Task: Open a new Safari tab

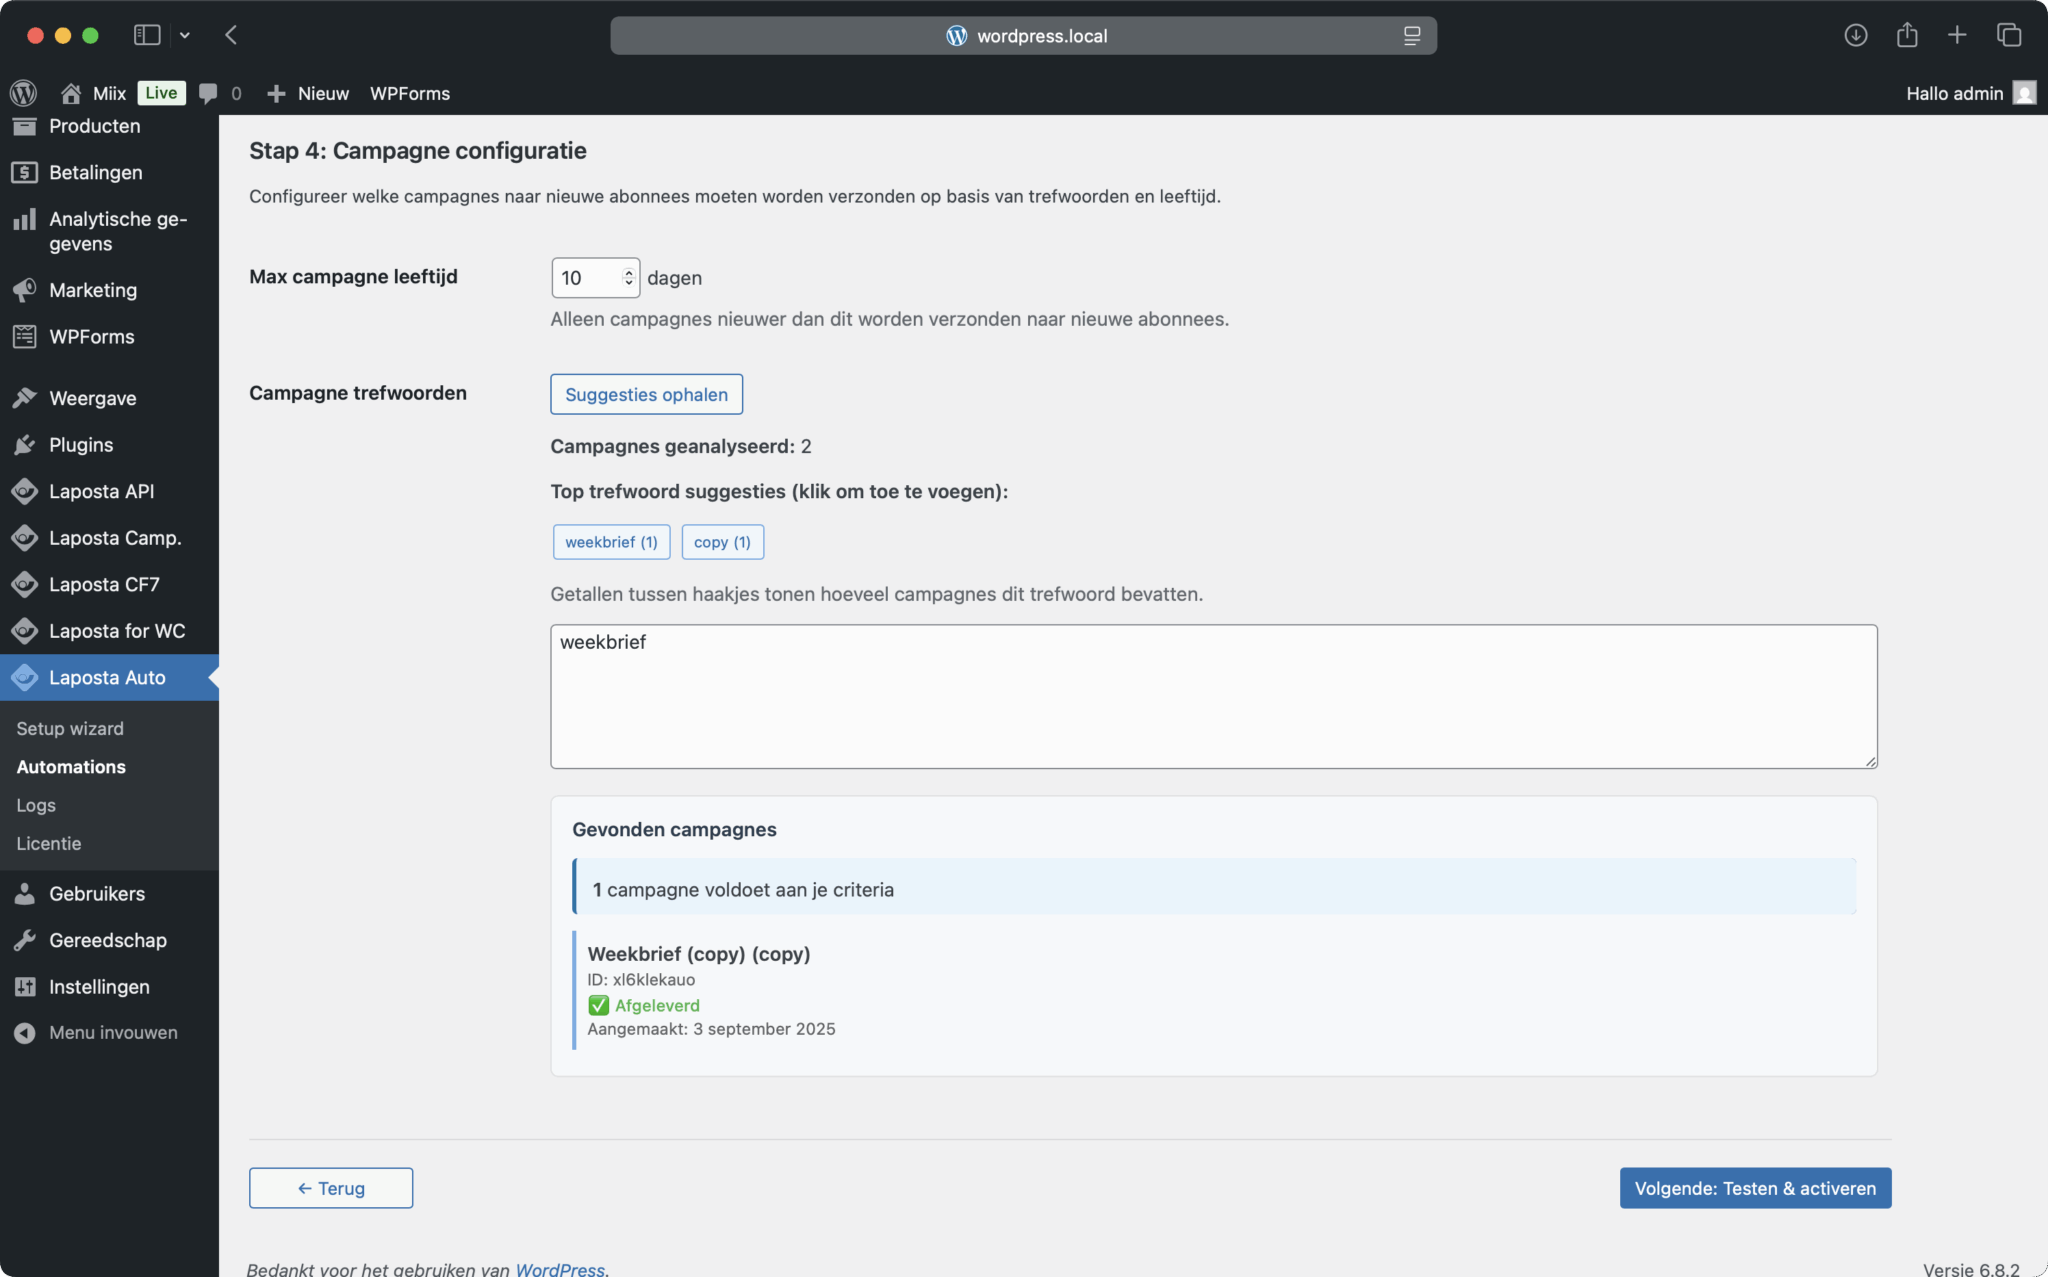Action: tap(1957, 35)
